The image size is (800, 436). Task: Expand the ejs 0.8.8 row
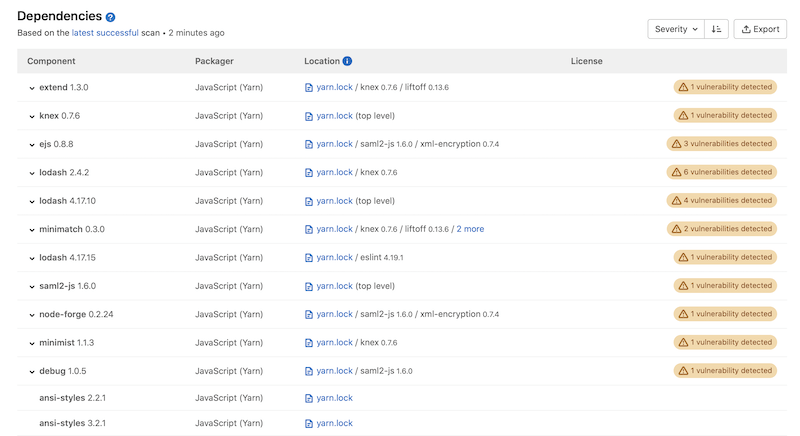click(x=32, y=144)
